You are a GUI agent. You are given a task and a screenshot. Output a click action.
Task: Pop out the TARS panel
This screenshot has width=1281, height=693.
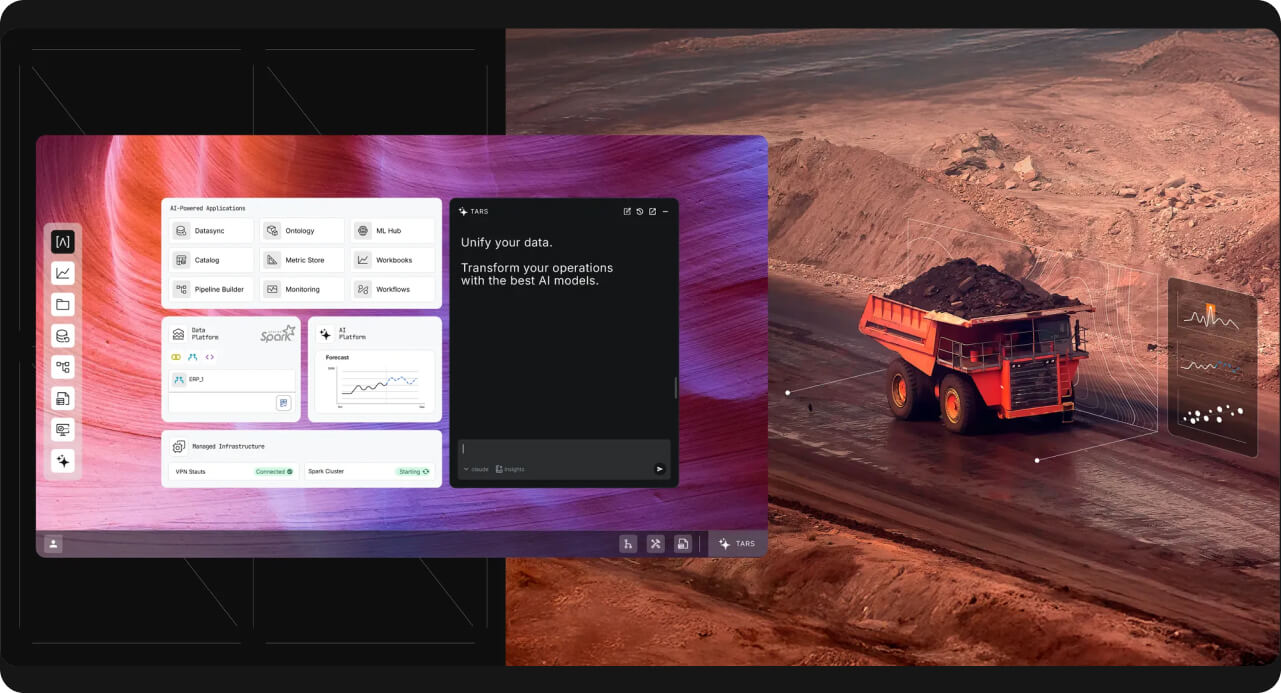tap(652, 212)
